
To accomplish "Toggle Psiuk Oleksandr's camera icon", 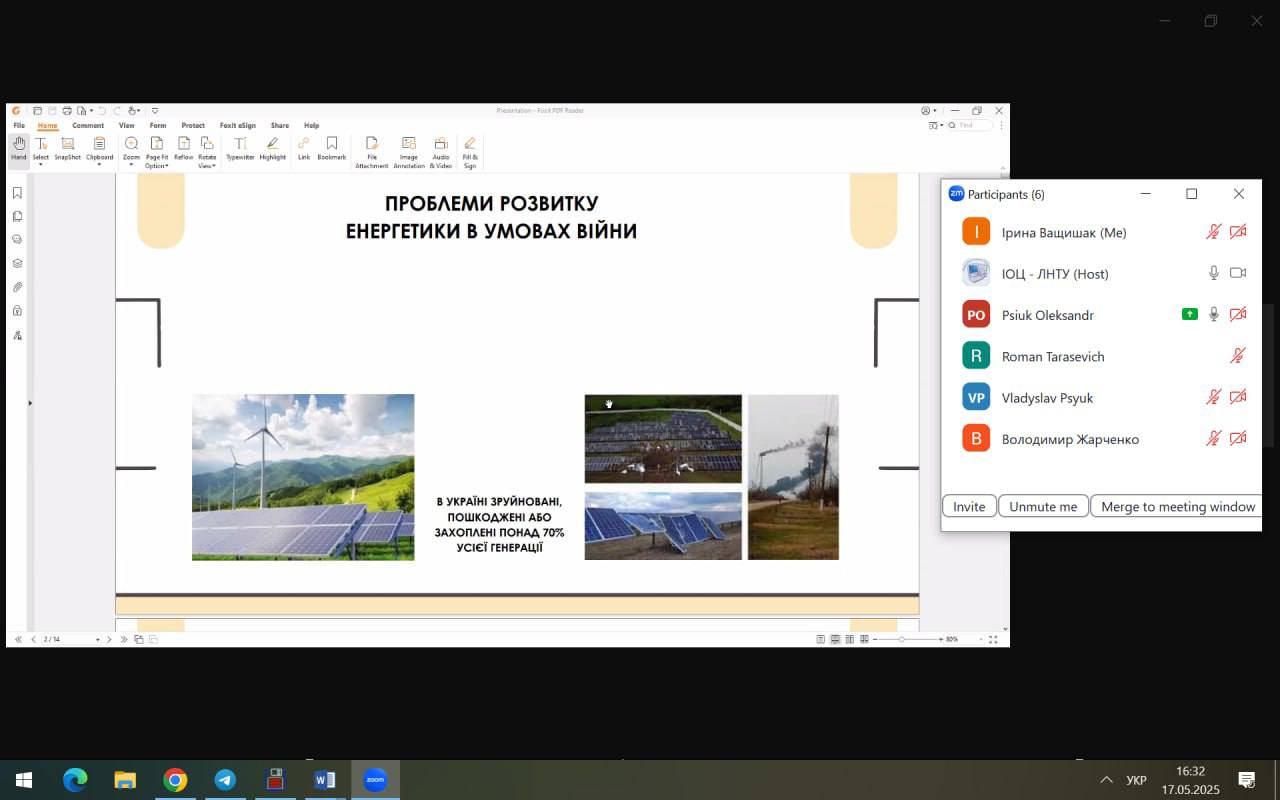I will pyautogui.click(x=1238, y=314).
